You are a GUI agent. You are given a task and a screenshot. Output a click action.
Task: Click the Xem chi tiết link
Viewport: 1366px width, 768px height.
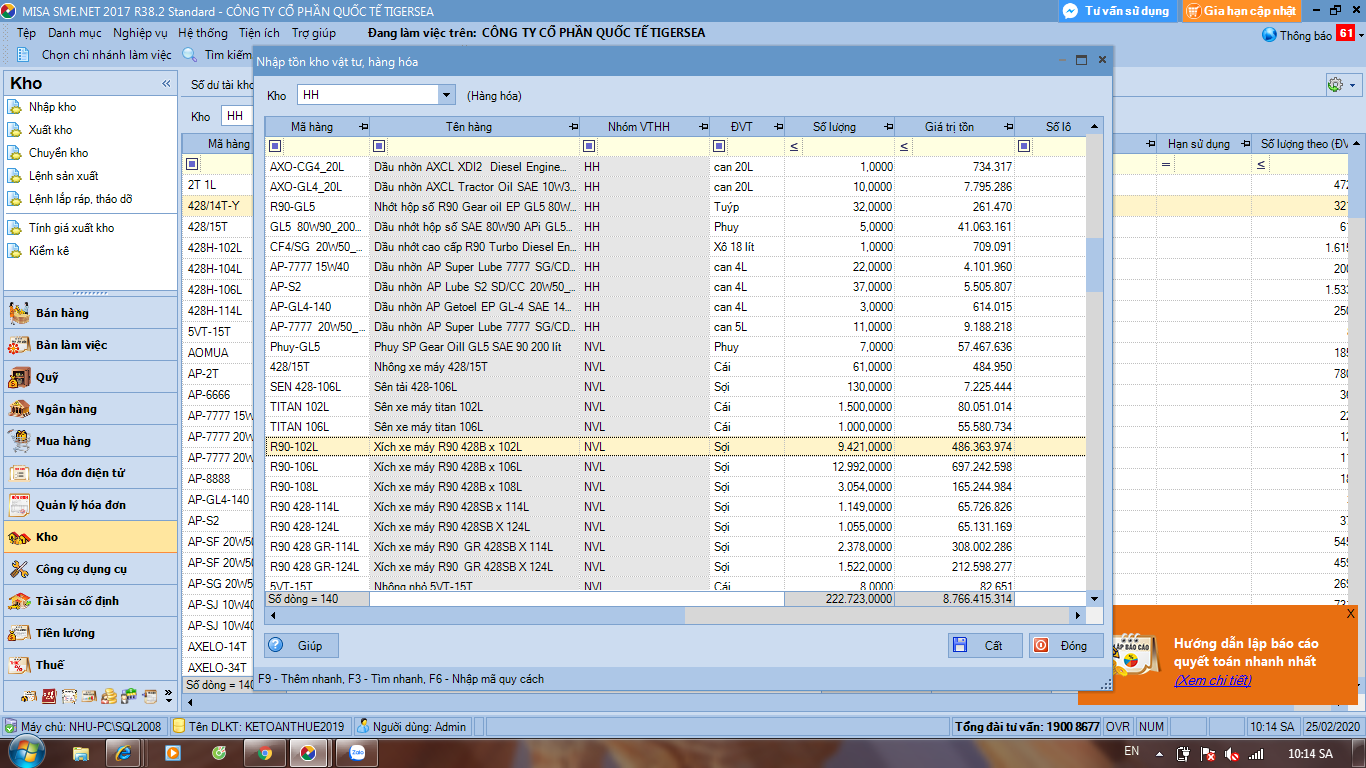1212,680
